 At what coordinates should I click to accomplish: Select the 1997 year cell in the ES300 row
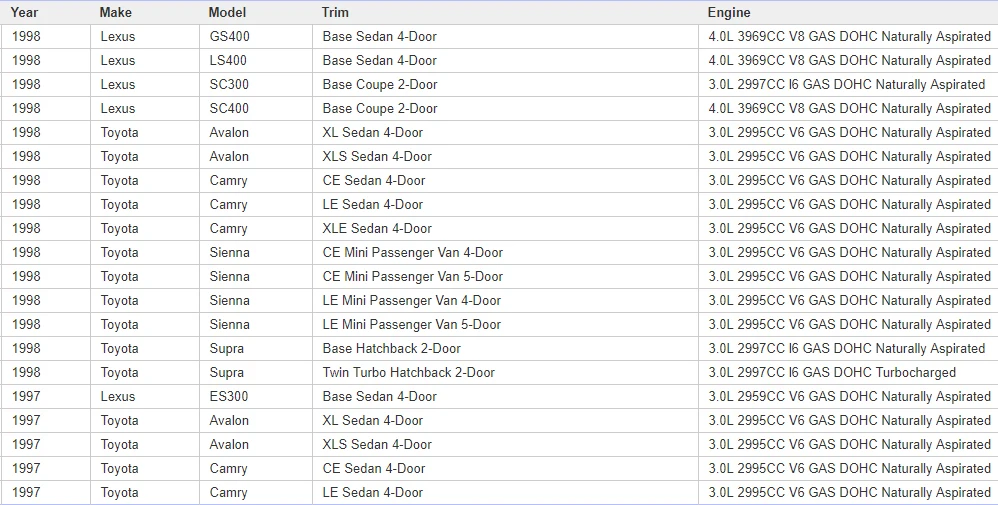(45, 397)
